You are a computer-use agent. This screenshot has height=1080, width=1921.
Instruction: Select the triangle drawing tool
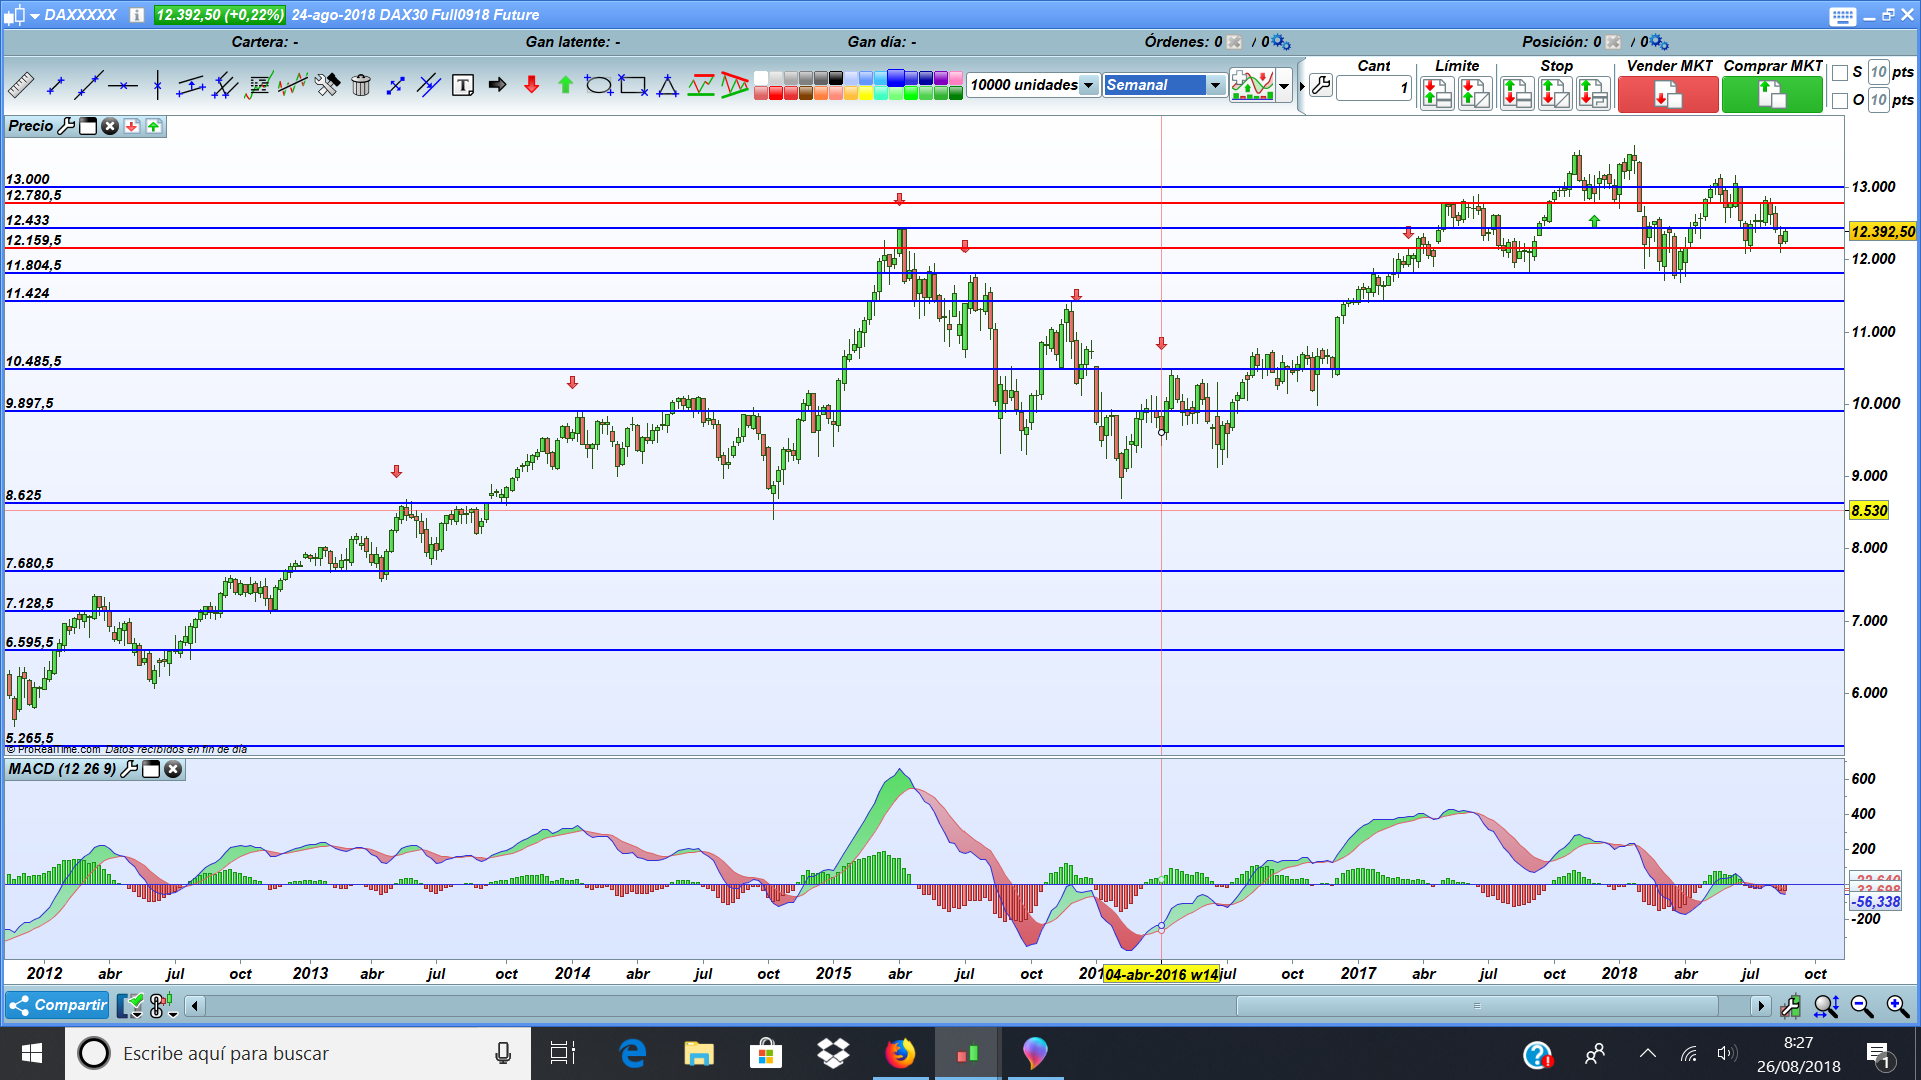tap(667, 86)
